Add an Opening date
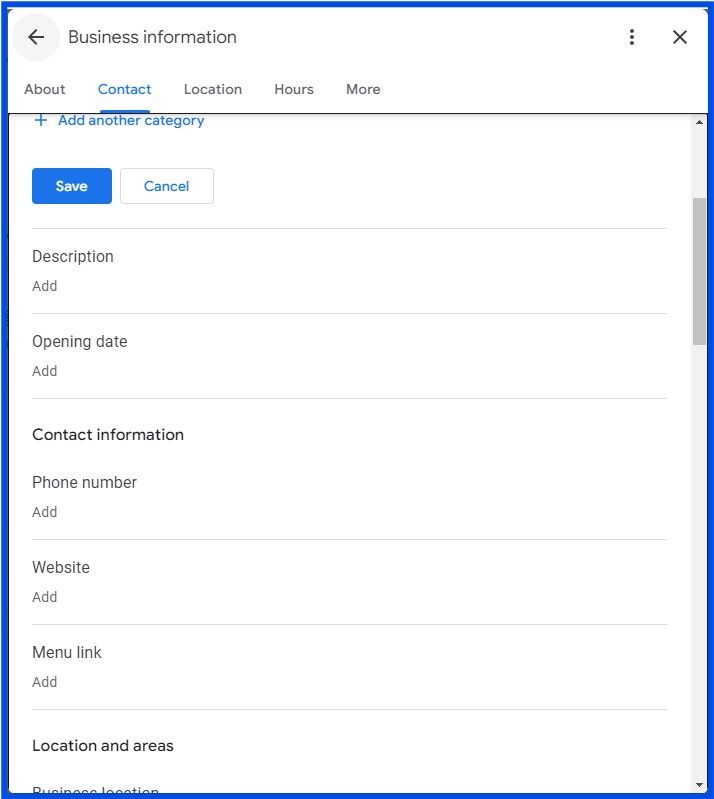 pyautogui.click(x=45, y=371)
